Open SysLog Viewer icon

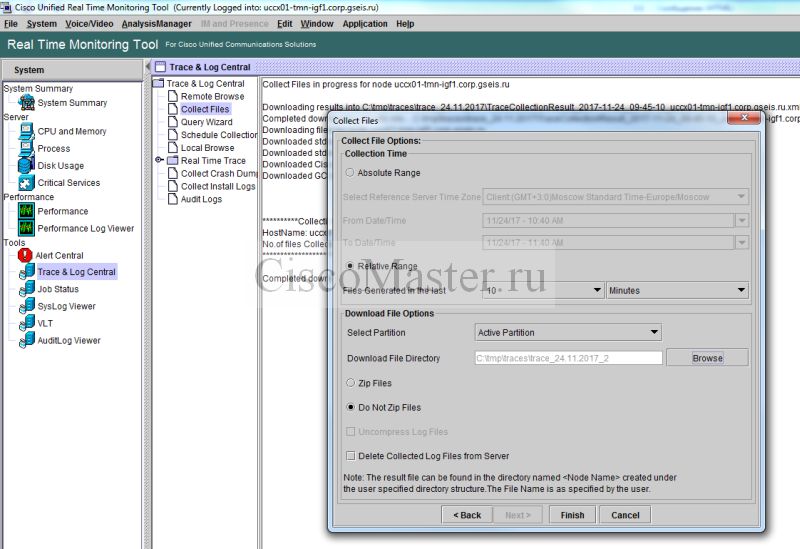pos(27,306)
